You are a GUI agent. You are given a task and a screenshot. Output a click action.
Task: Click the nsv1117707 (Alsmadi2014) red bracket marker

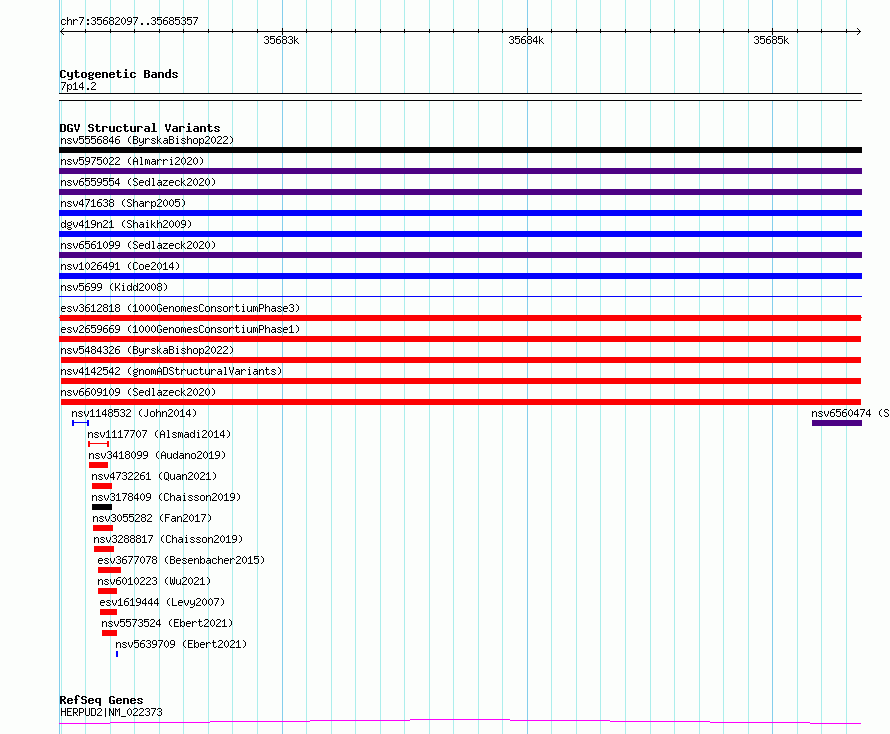click(x=99, y=444)
